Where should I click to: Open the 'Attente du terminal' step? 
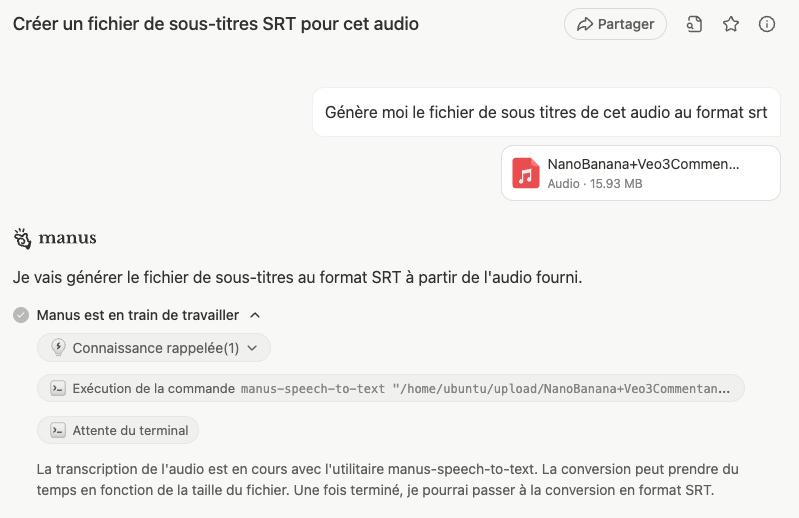[118, 430]
